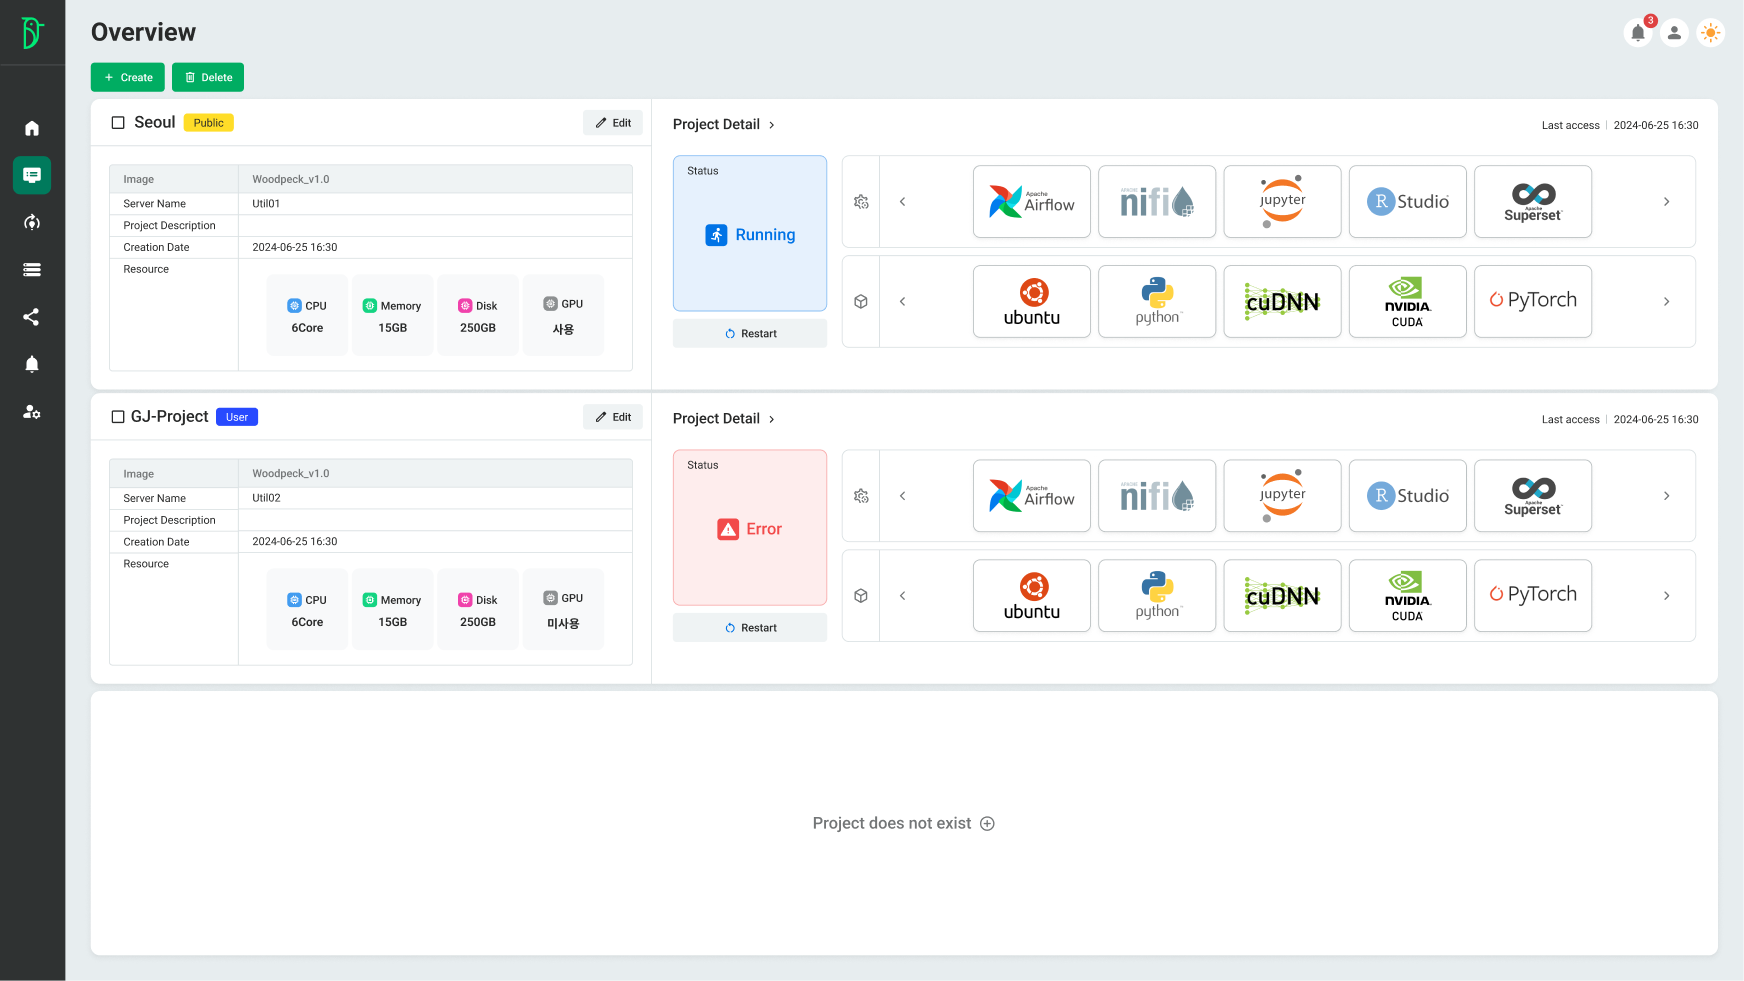Viewport: 1744px width, 981px height.
Task: Click the Error status panel
Action: click(750, 528)
